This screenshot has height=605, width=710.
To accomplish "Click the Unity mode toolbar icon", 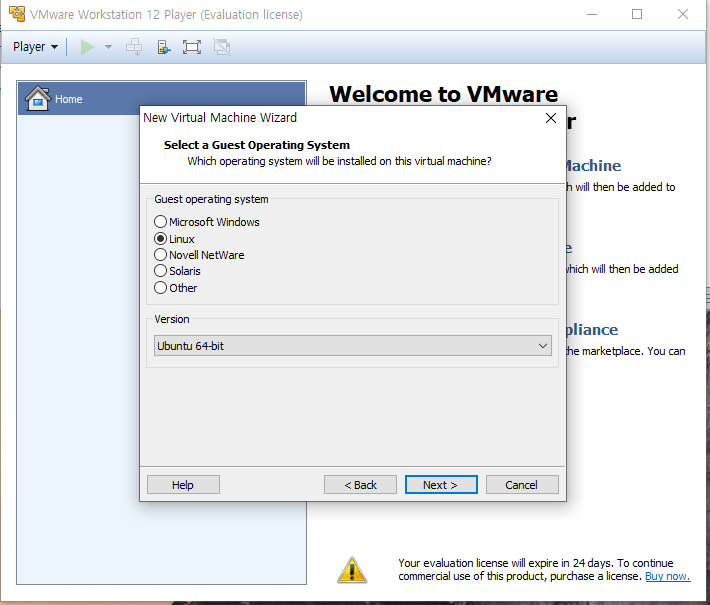I will coord(222,47).
